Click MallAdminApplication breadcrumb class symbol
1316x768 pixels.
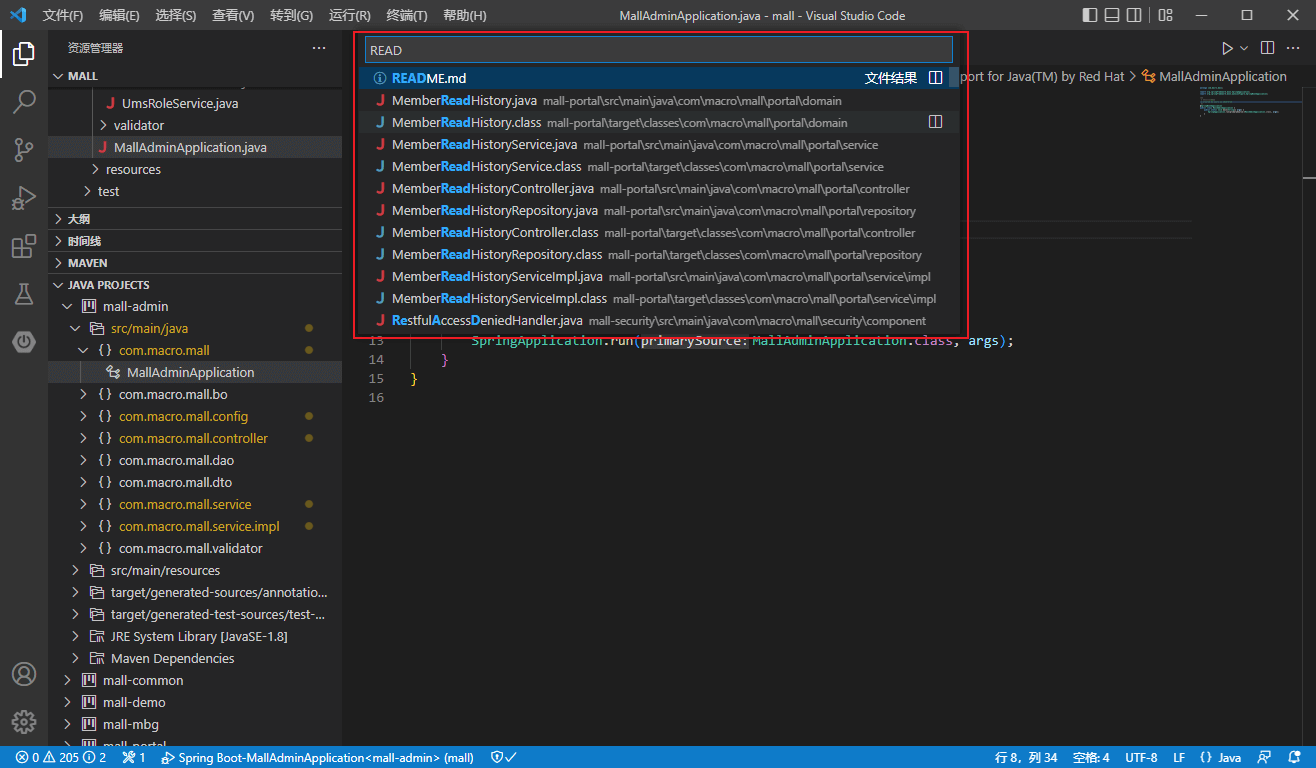pyautogui.click(x=1214, y=76)
